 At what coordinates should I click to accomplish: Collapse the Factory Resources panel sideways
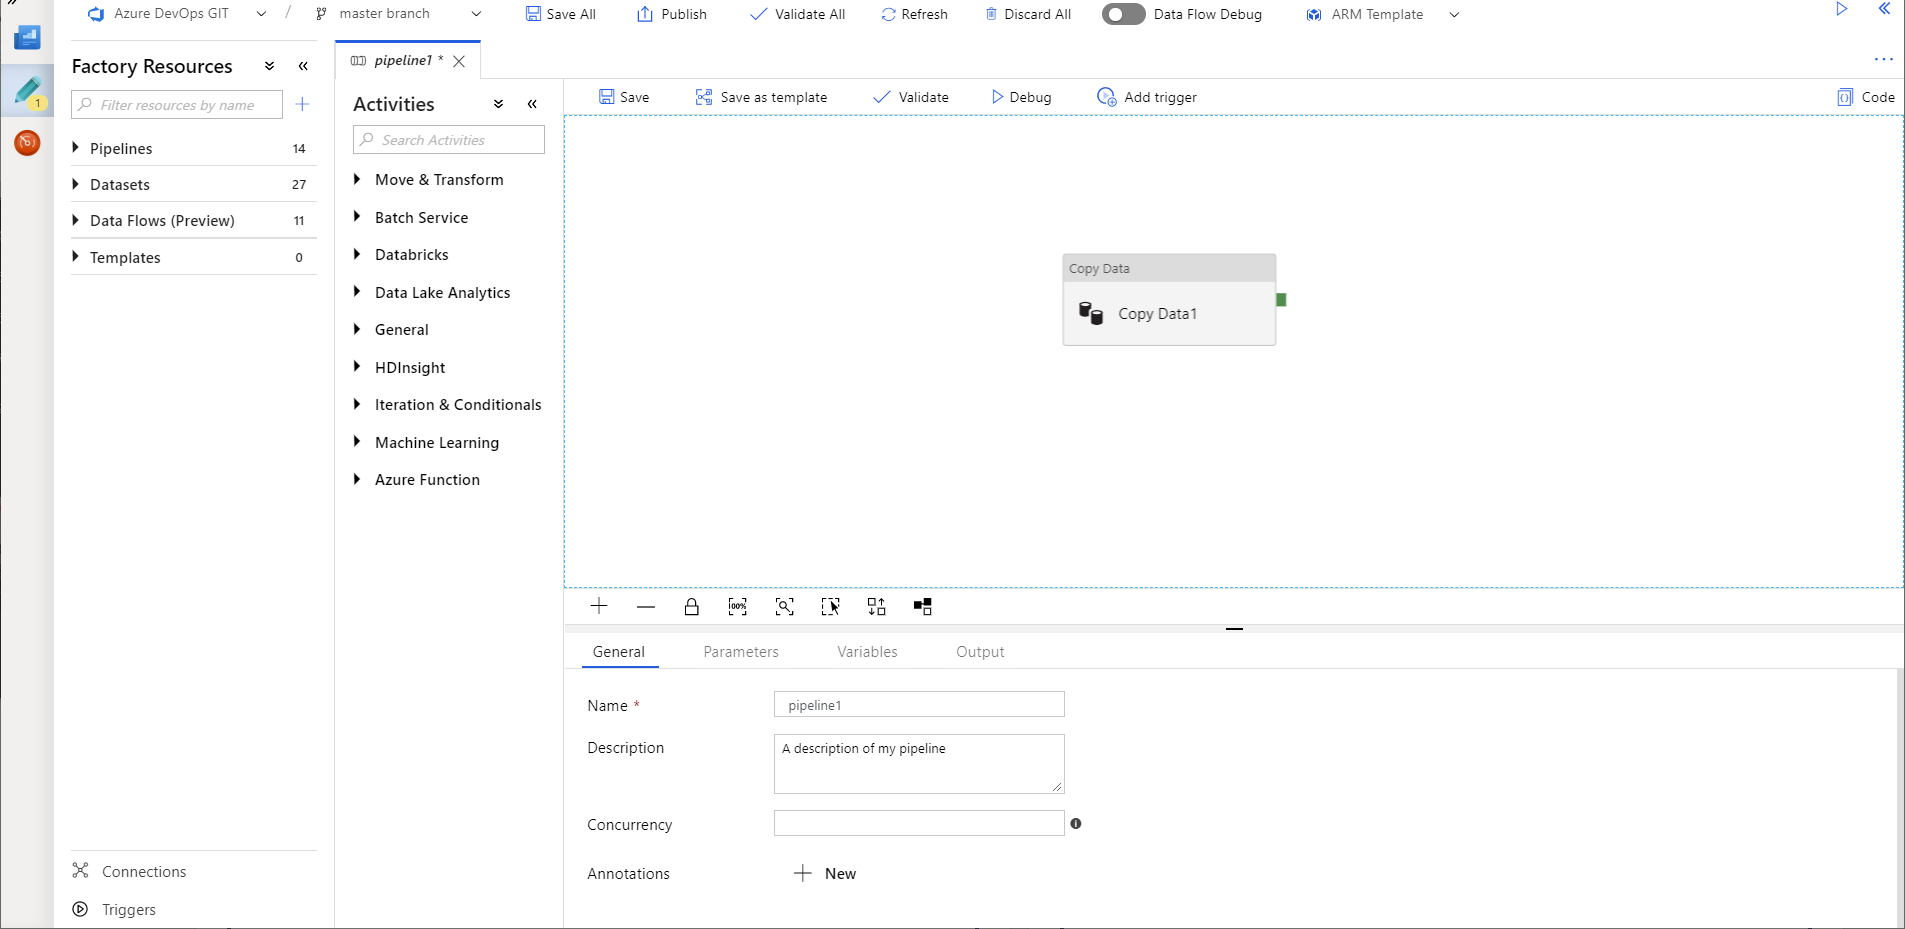[x=303, y=66]
